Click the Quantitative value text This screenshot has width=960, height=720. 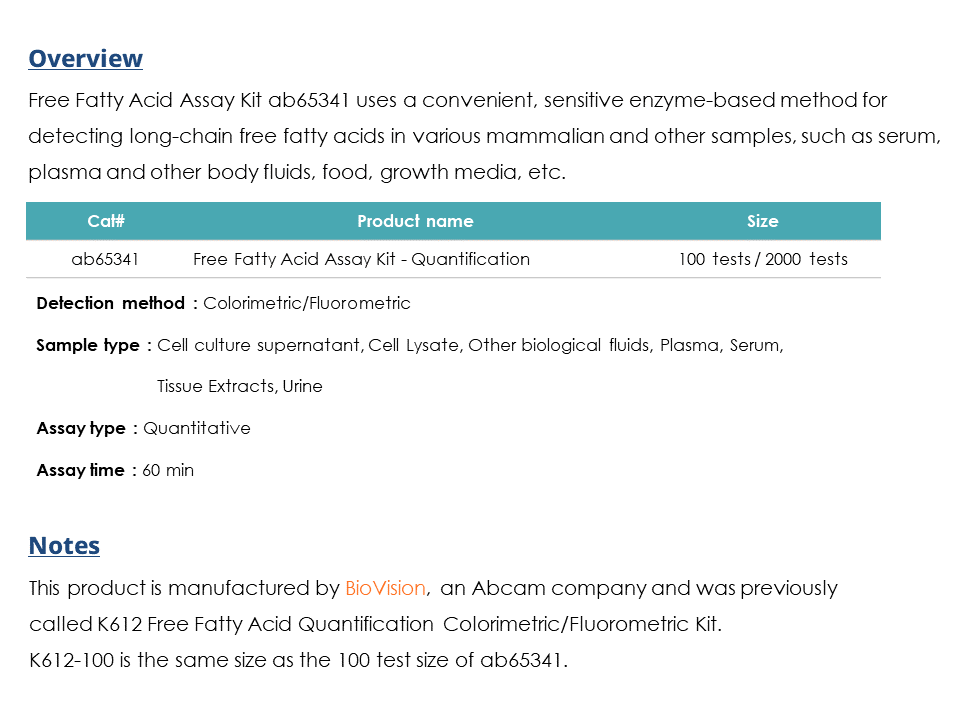197,428
